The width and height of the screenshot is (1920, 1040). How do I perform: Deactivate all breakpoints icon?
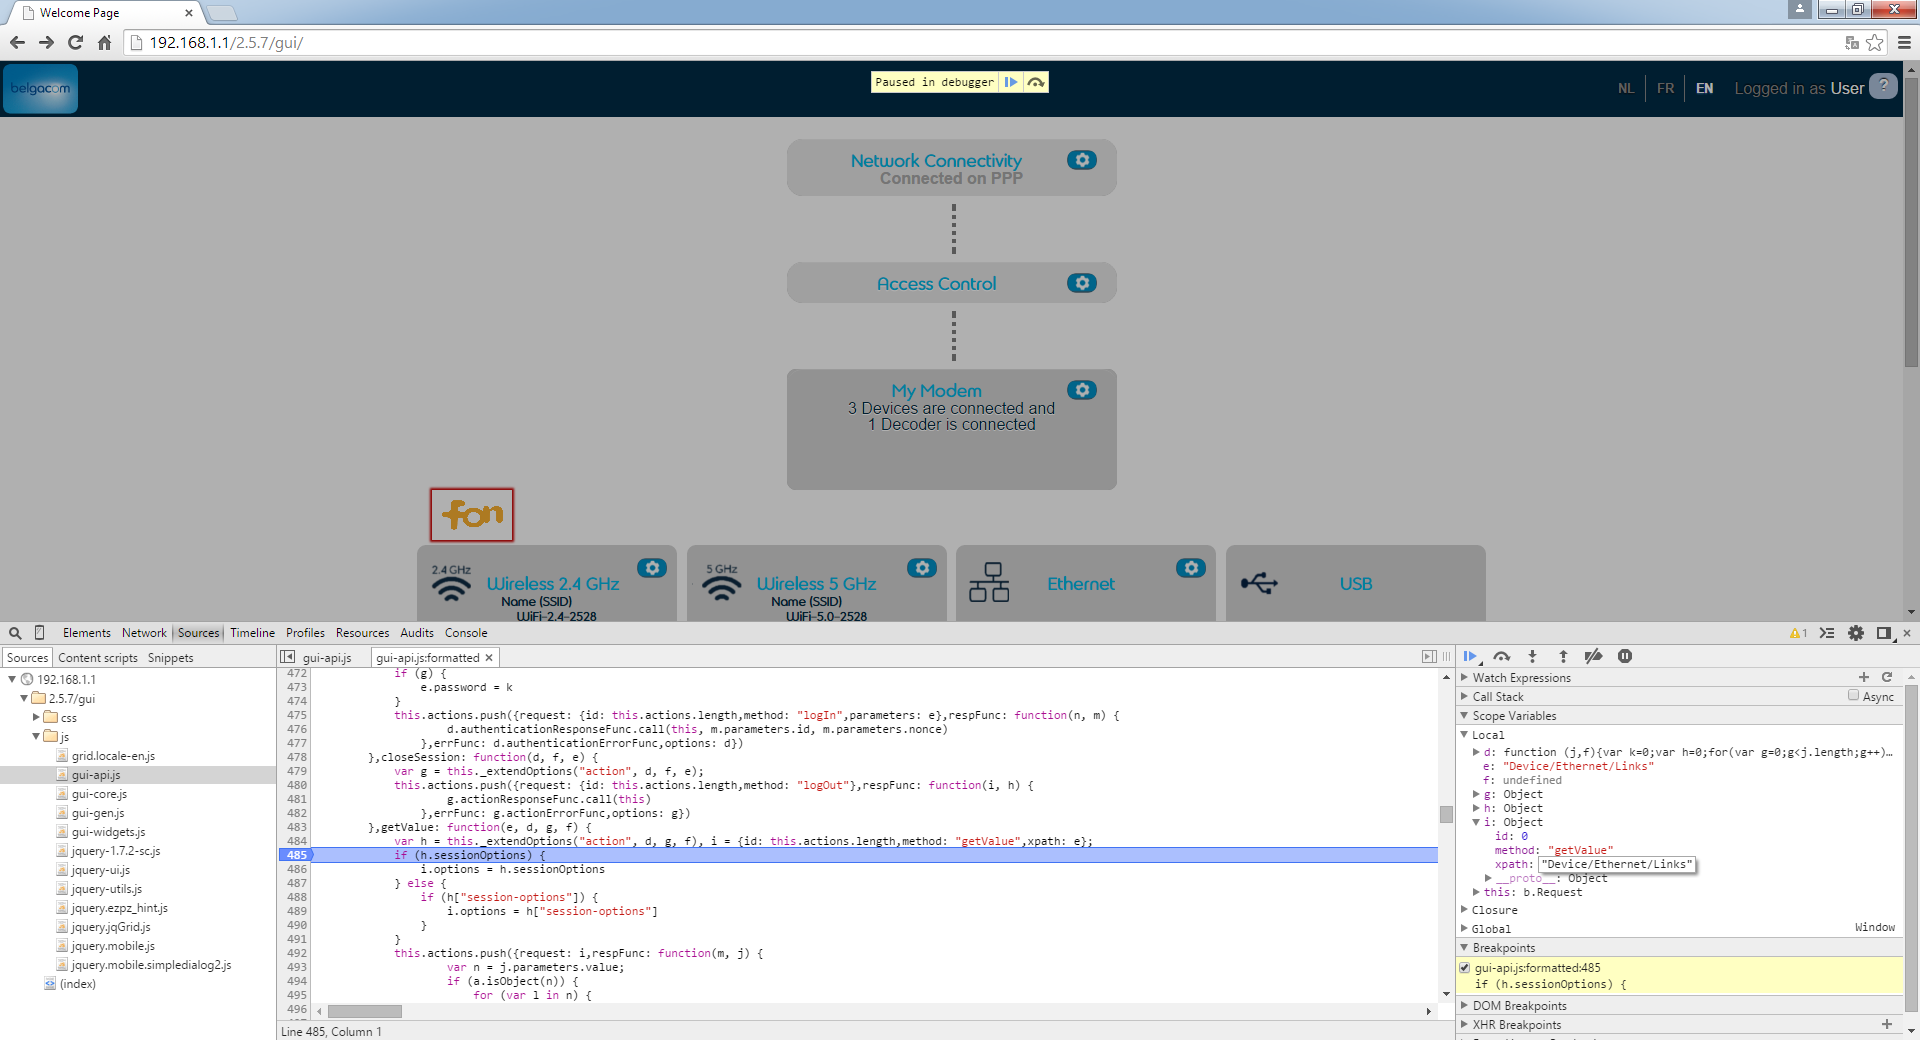pos(1594,657)
